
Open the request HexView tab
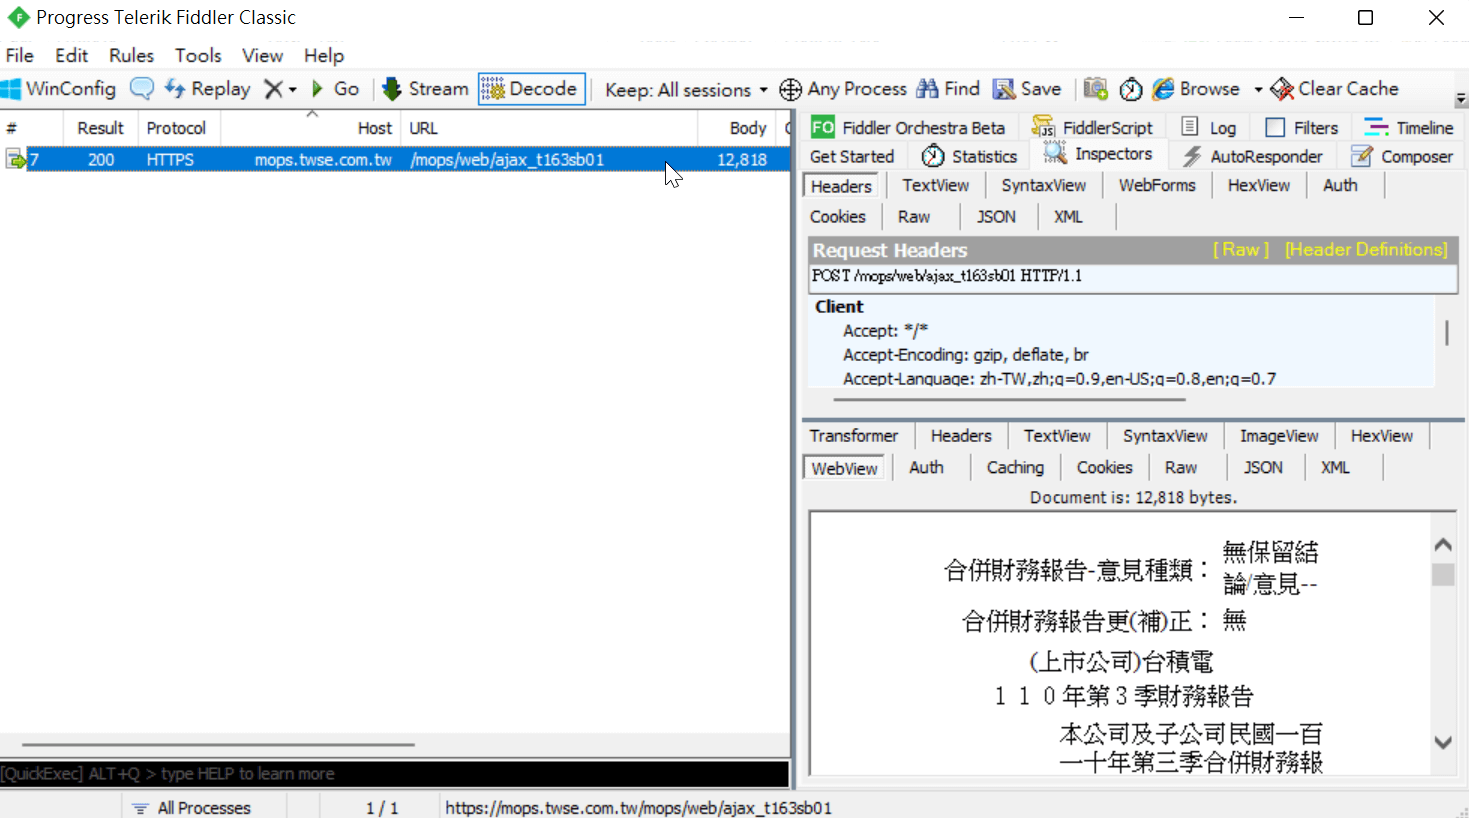1259,185
